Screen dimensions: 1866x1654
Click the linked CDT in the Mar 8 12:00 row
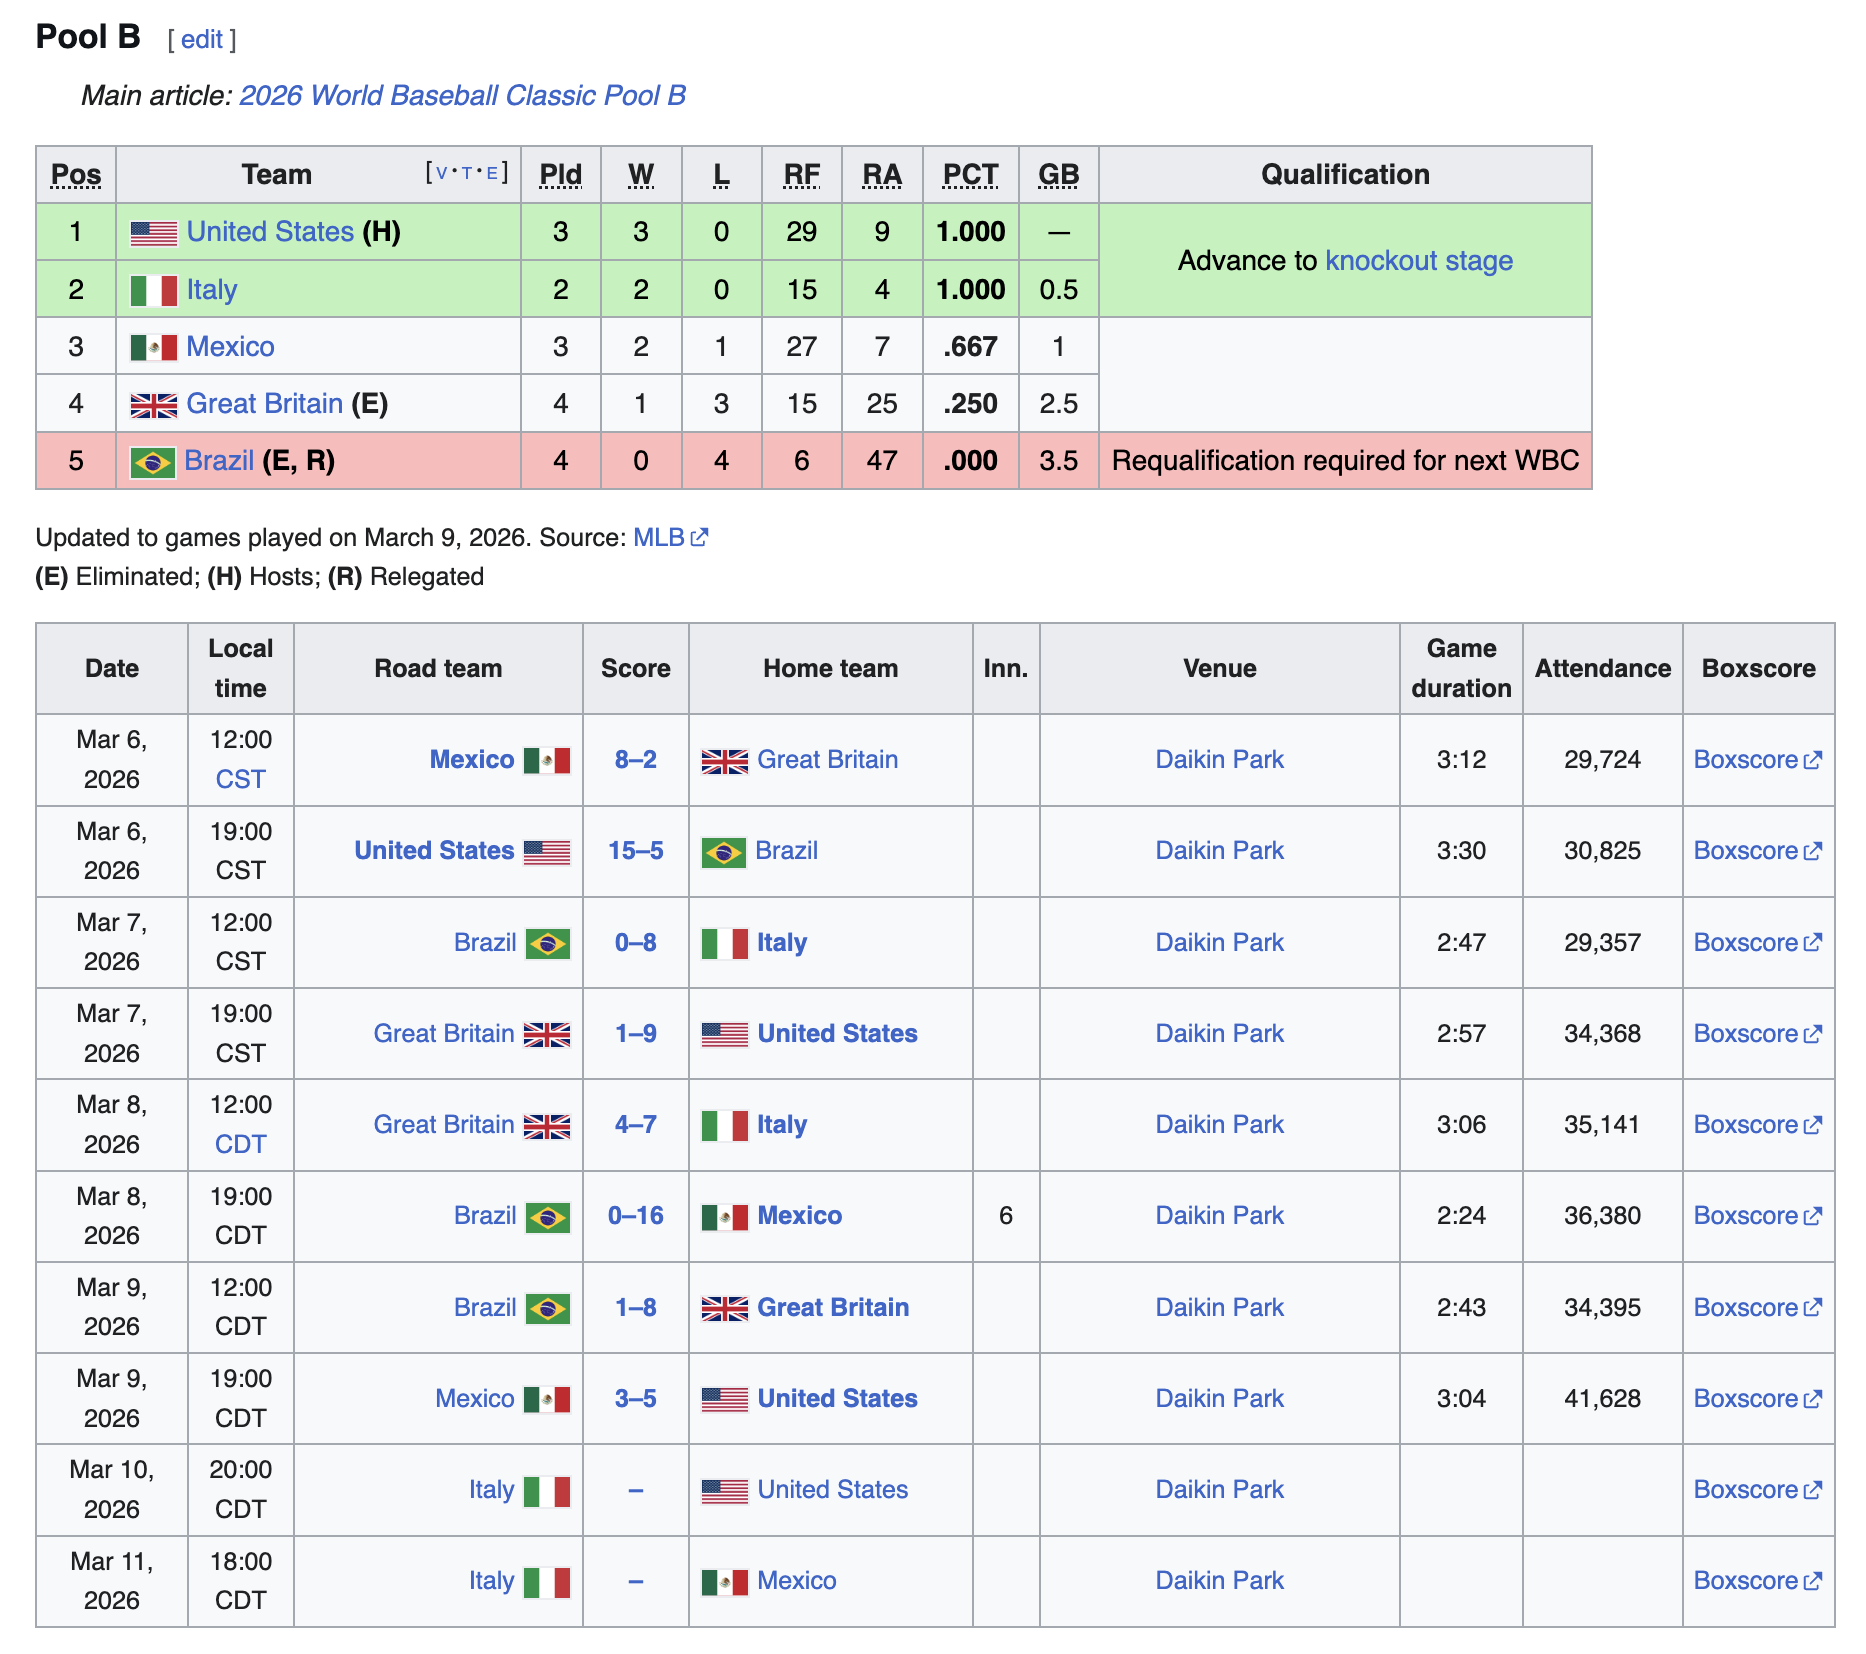pyautogui.click(x=241, y=1144)
